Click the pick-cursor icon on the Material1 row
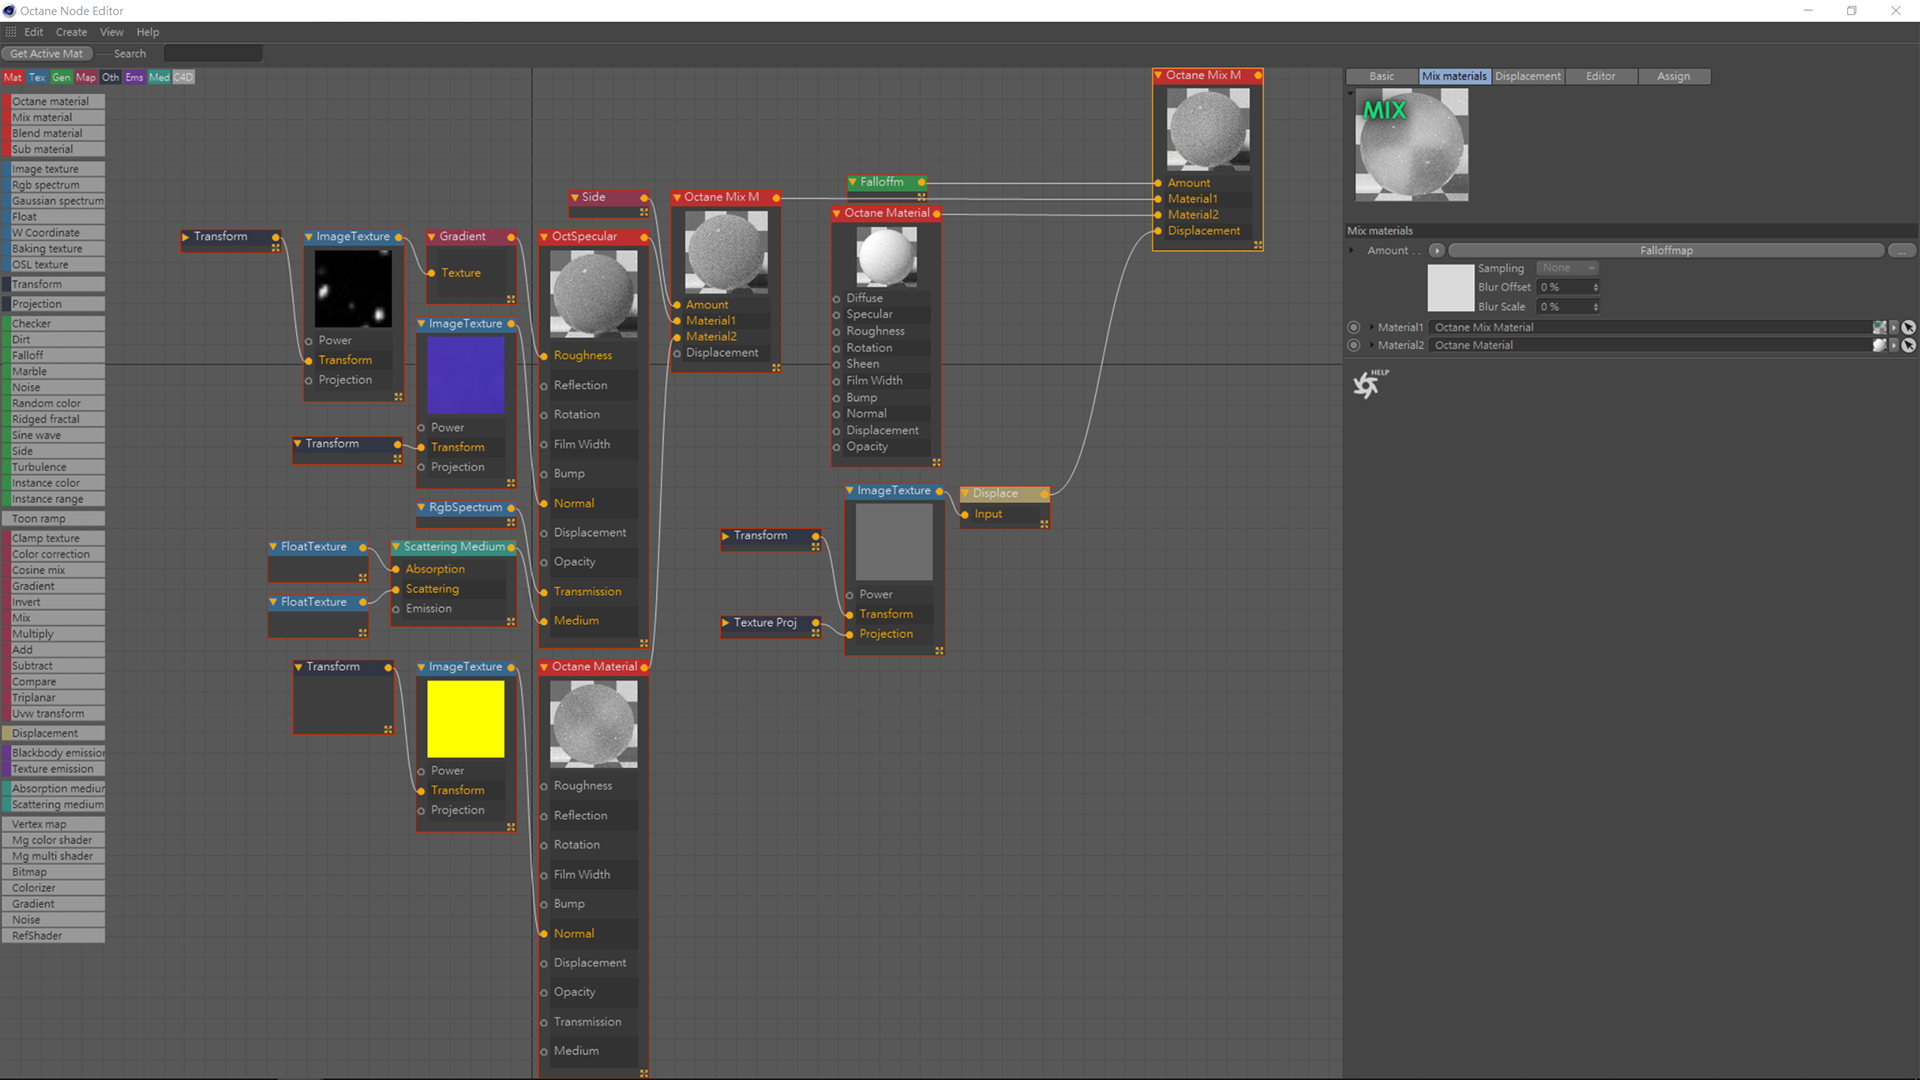Viewport: 1920px width, 1080px height. point(1908,327)
